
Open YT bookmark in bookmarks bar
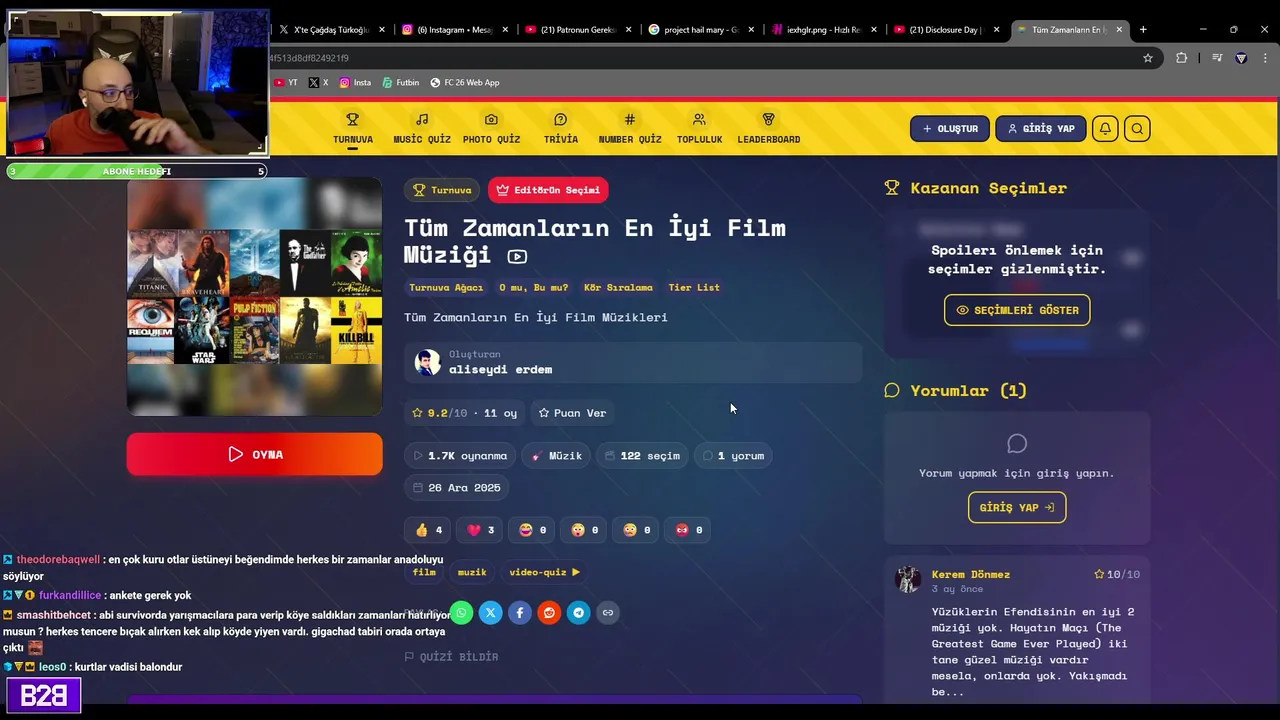coord(286,82)
